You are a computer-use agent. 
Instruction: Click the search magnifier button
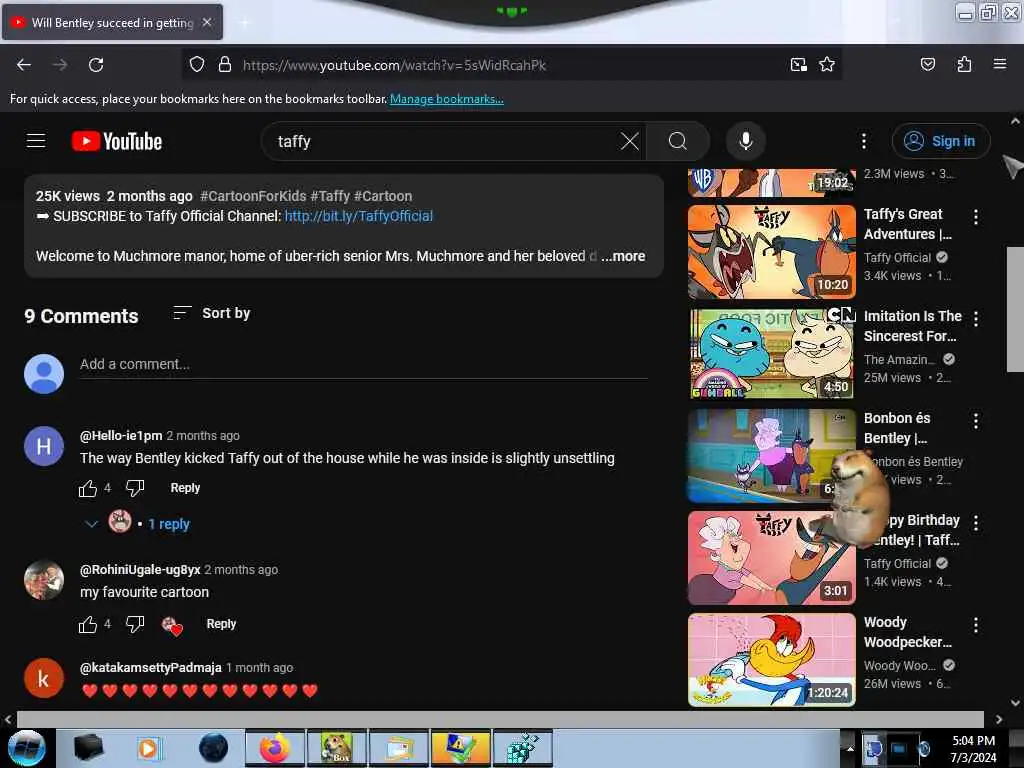pyautogui.click(x=678, y=141)
